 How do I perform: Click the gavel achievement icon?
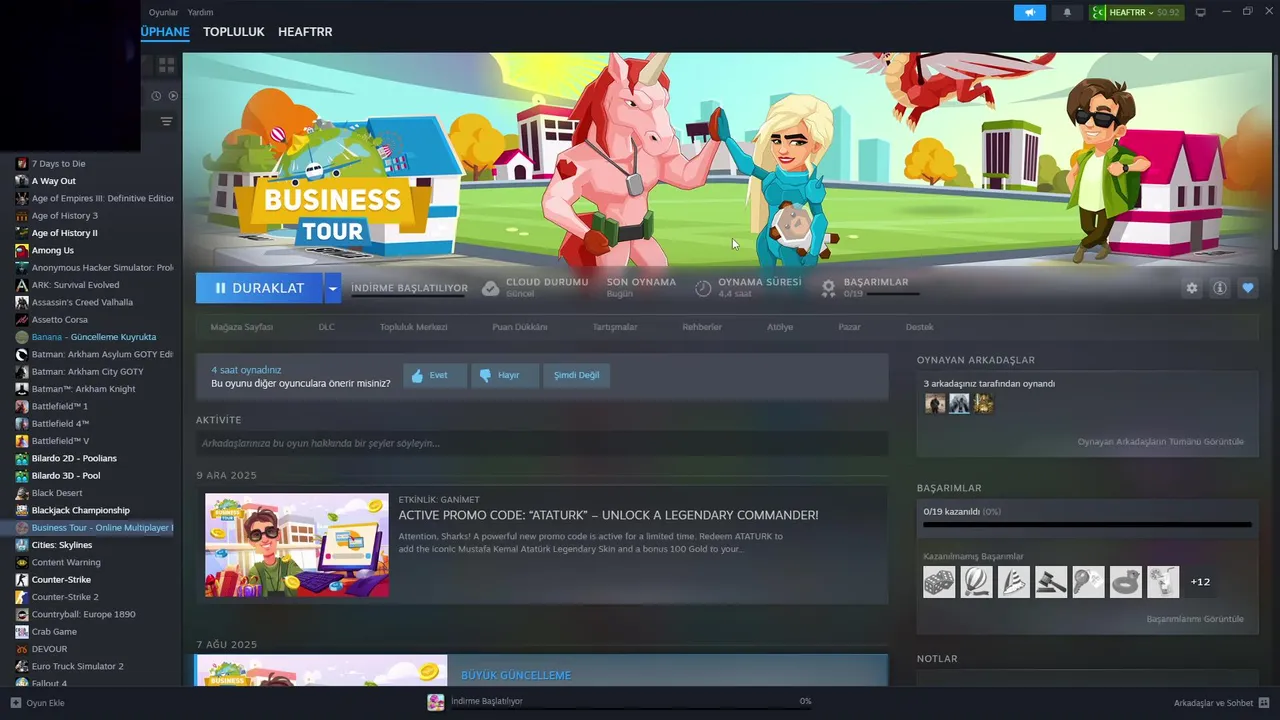point(1051,582)
